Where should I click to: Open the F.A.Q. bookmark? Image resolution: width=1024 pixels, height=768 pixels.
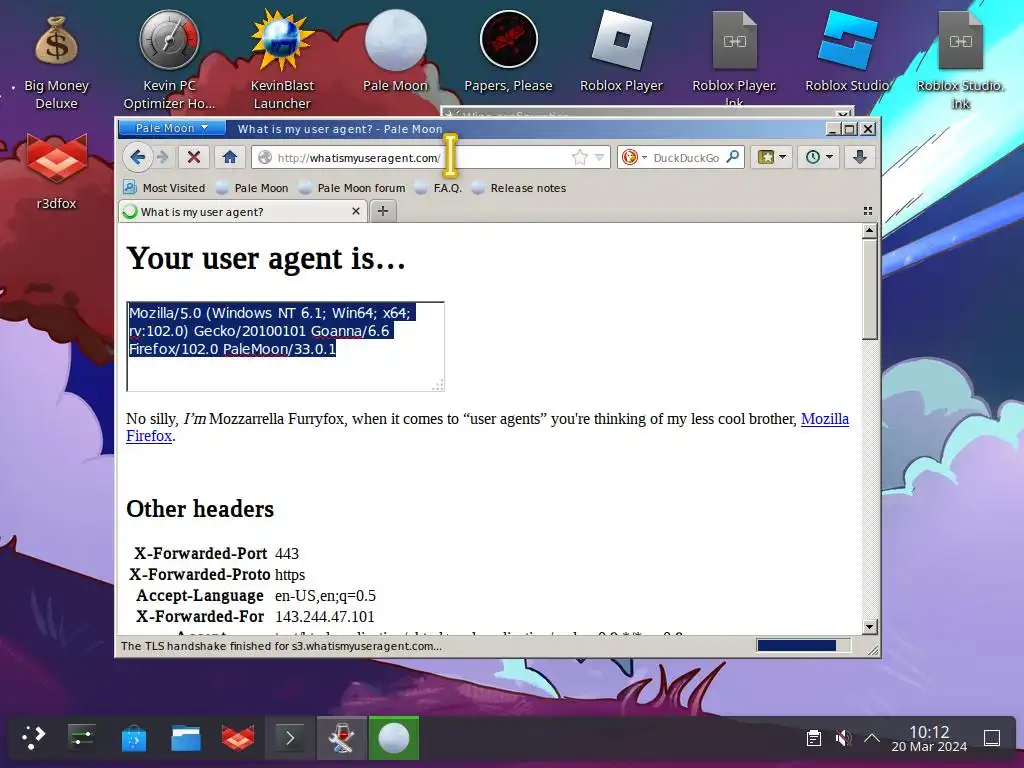tap(438, 188)
